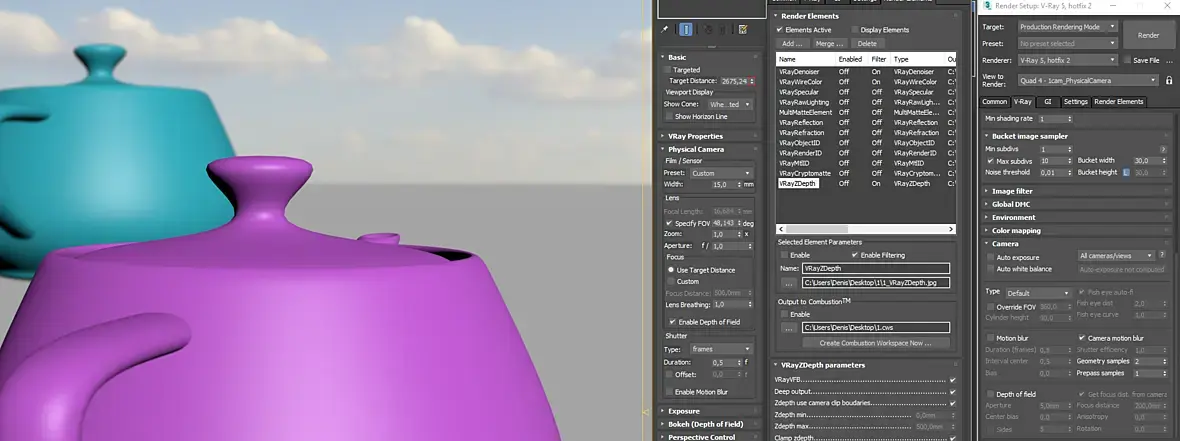The height and width of the screenshot is (441, 1180).
Task: Click the Render button
Action: point(1148,35)
